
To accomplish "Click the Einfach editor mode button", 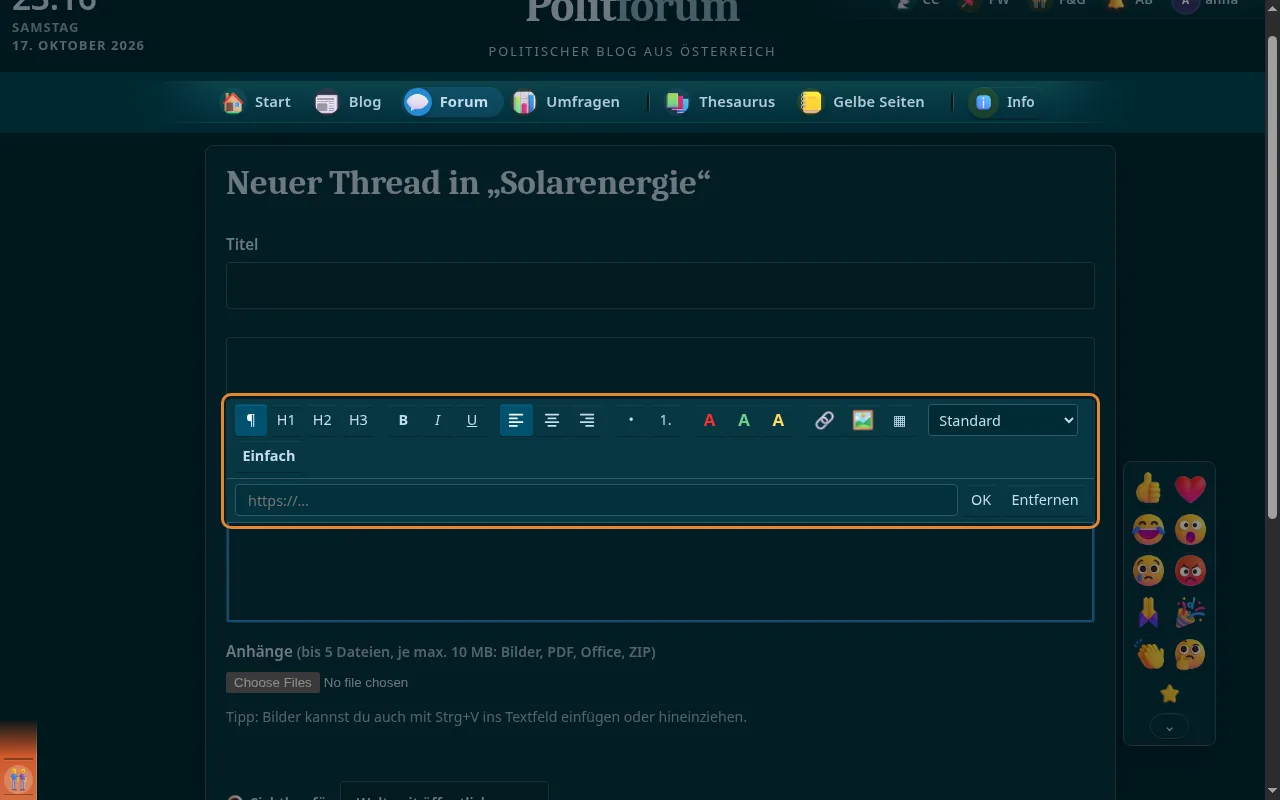I will (269, 456).
